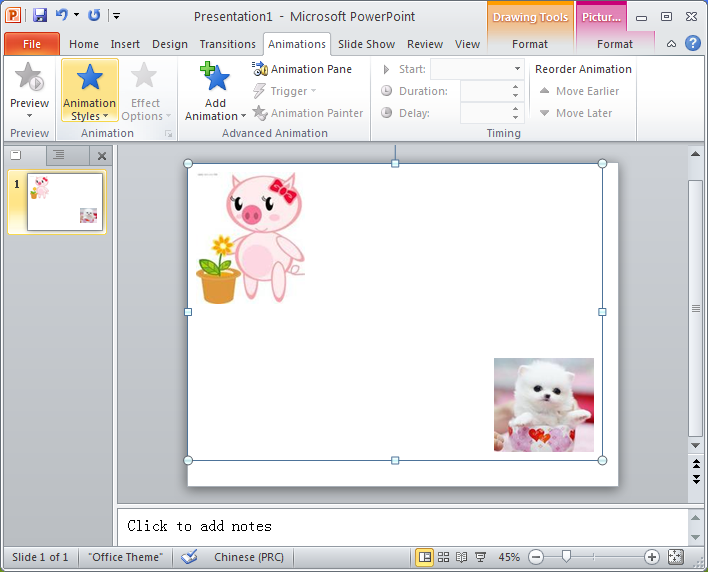708x572 pixels.
Task: Click in the notes area to add notes
Action: (402, 526)
